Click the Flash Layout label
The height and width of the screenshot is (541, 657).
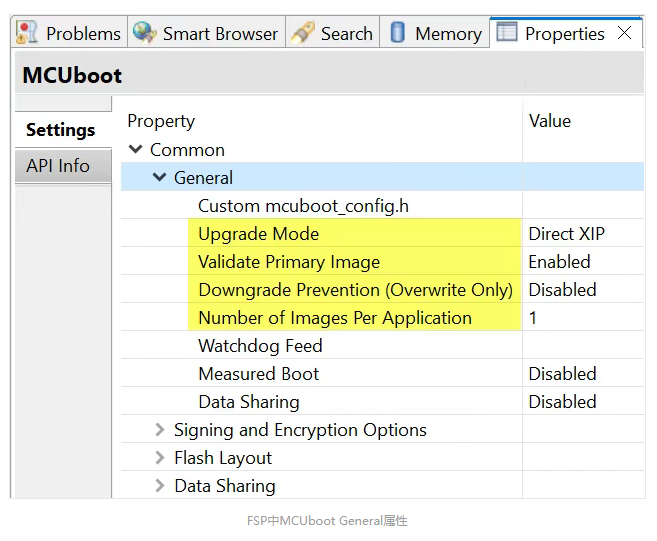tap(223, 458)
